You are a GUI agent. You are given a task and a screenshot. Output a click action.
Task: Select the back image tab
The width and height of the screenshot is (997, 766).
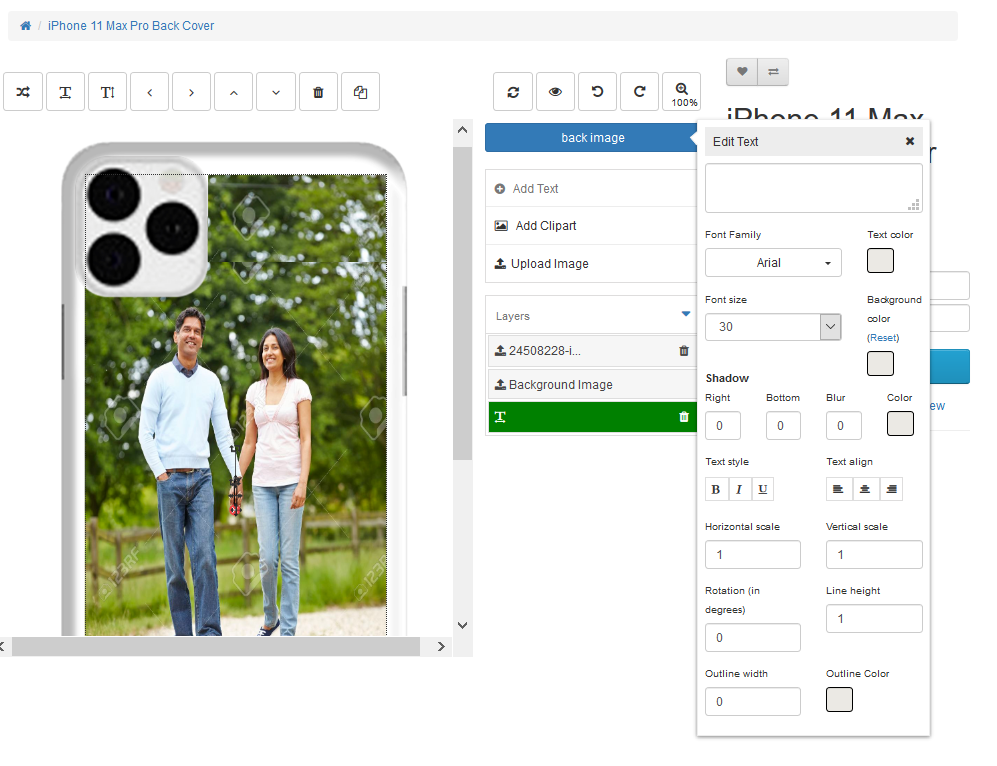pos(592,138)
